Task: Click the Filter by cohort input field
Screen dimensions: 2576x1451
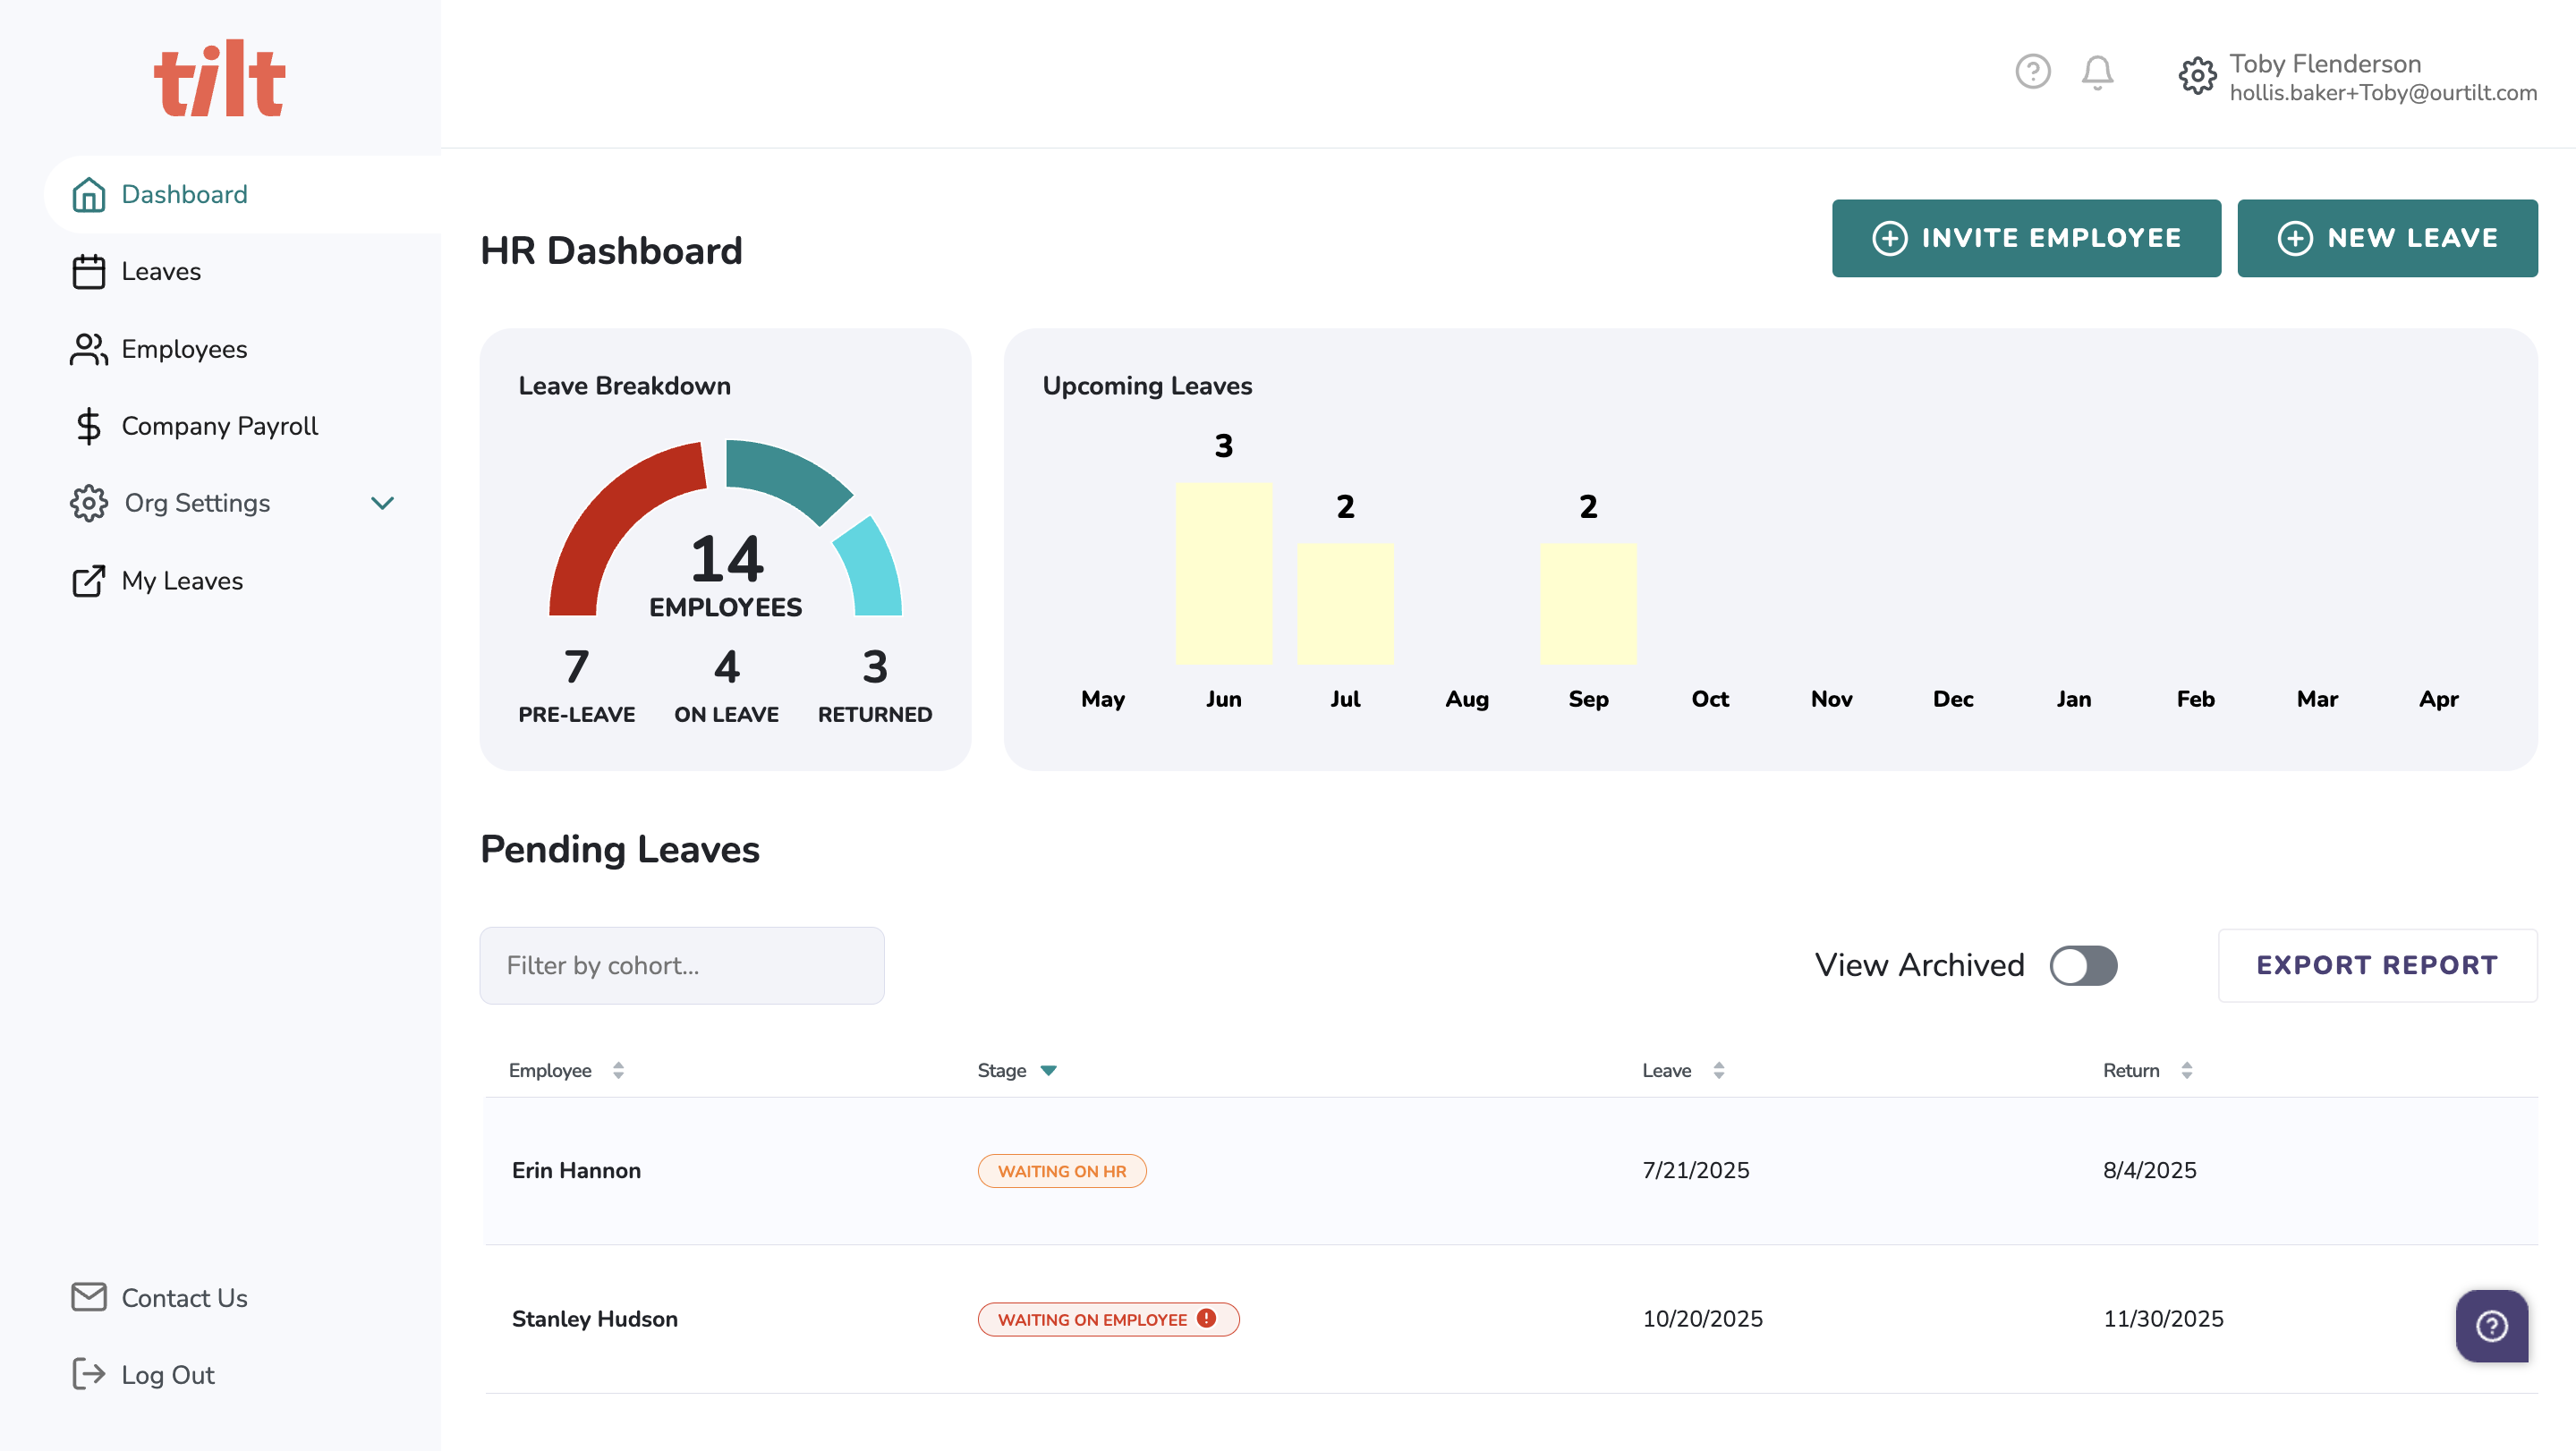Action: [x=681, y=965]
